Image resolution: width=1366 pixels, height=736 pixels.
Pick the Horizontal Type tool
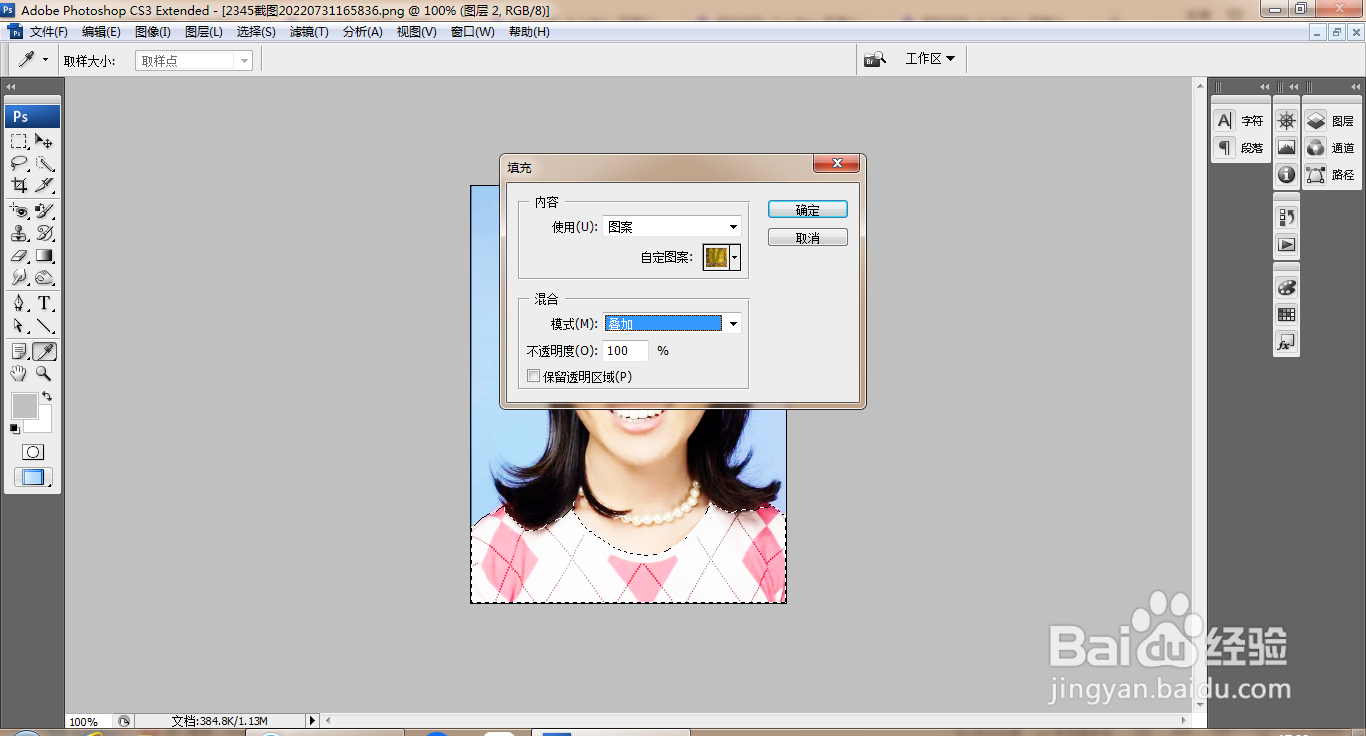pyautogui.click(x=44, y=303)
